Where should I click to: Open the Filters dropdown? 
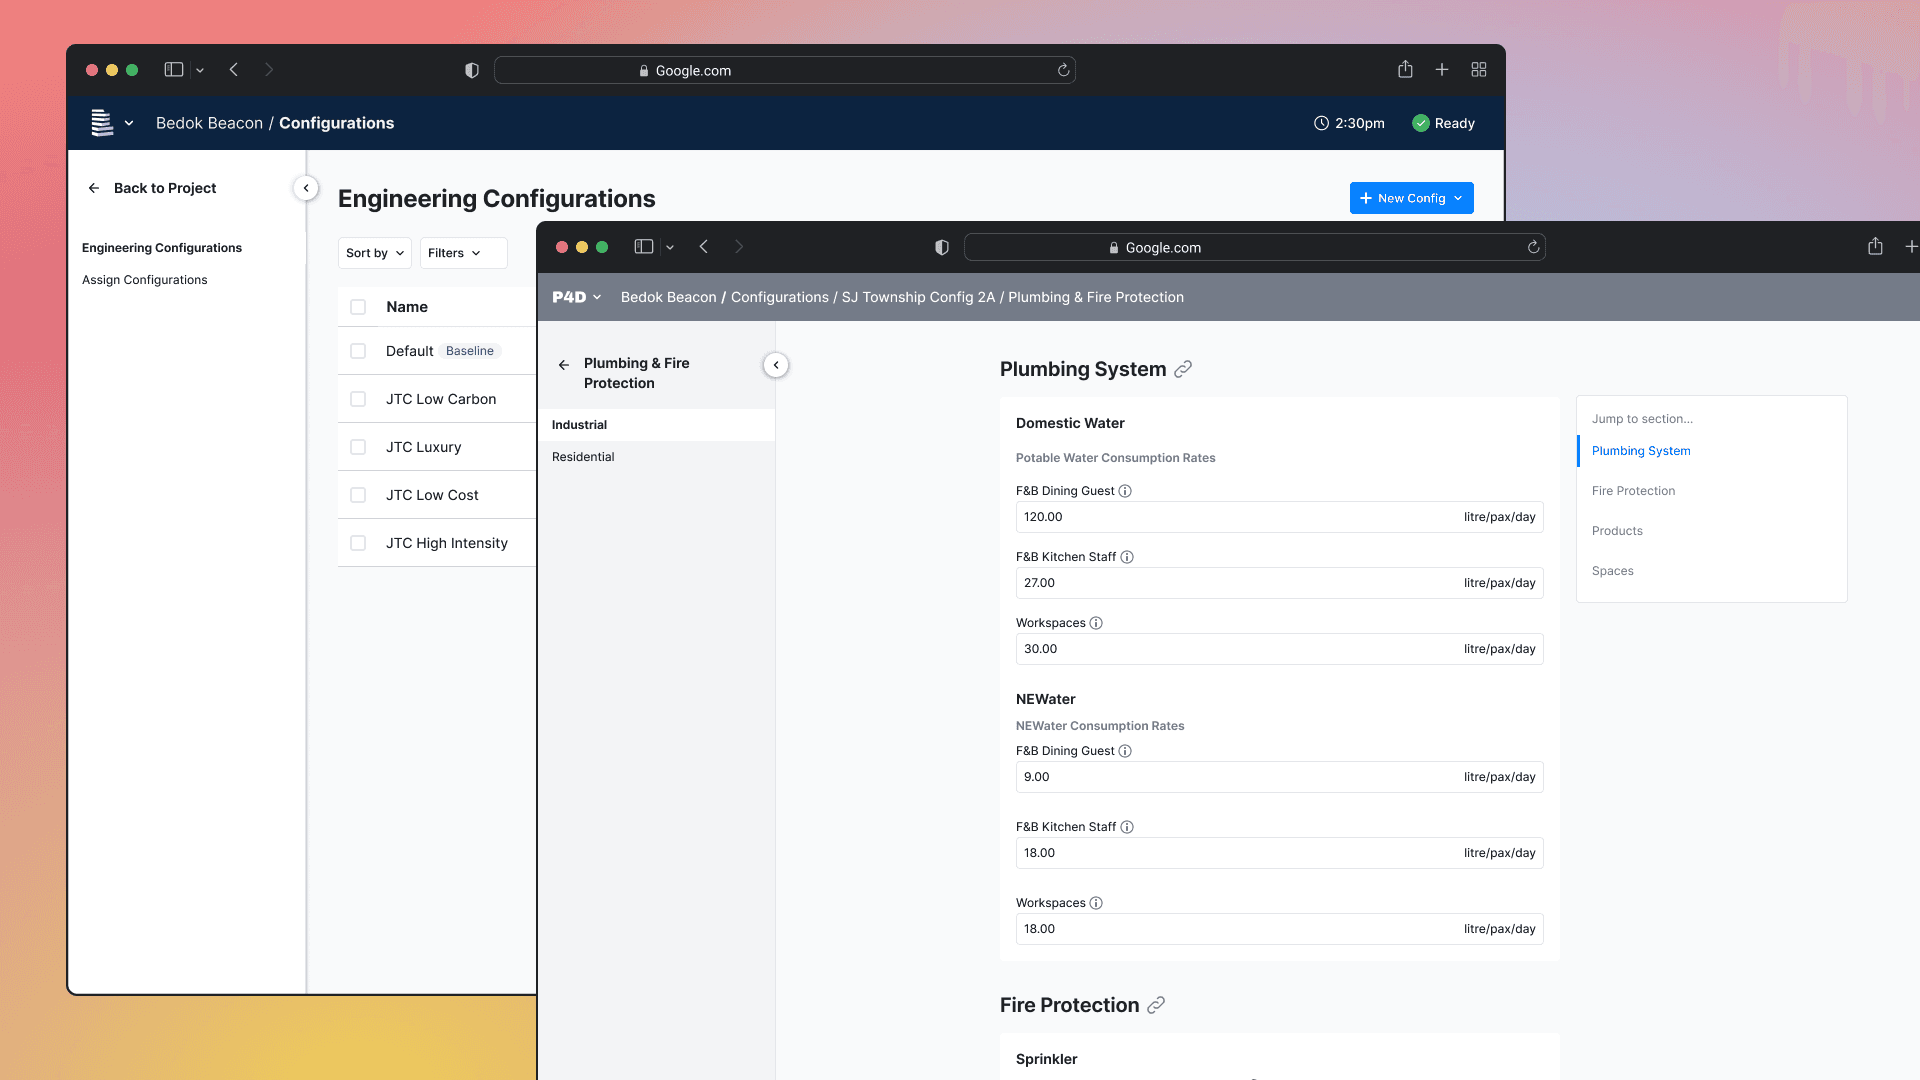point(463,253)
